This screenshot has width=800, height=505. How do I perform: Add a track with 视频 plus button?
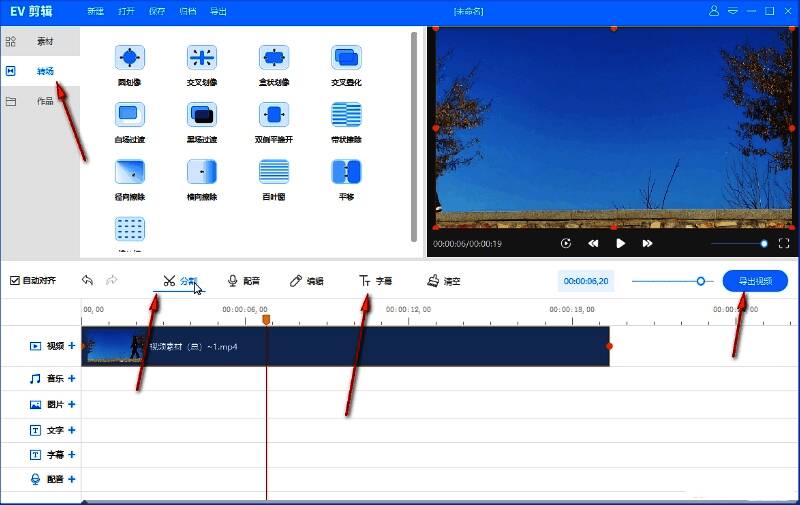click(71, 346)
